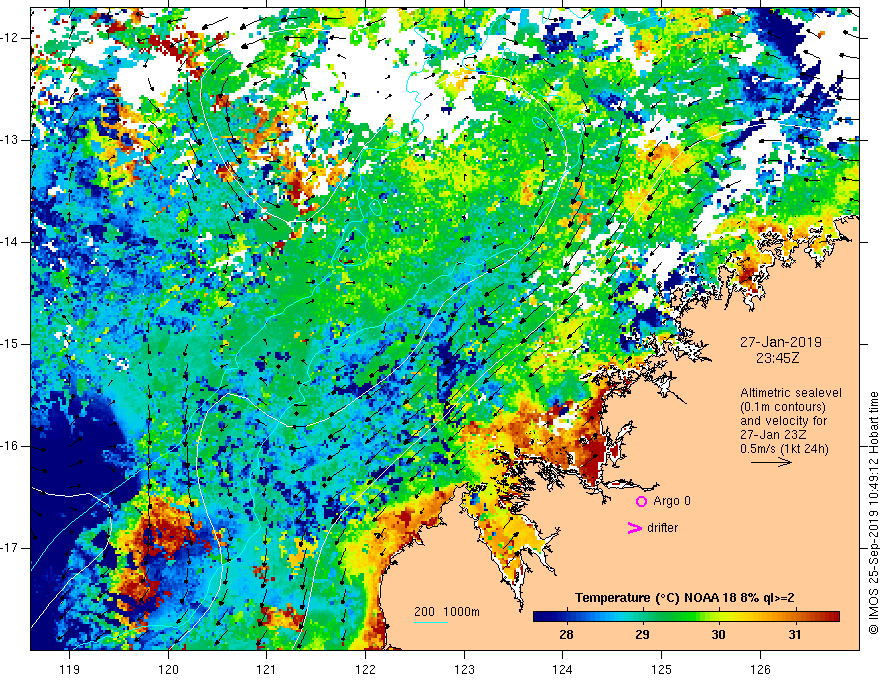Screen dimensions: 880x680
Task: Click the IMOS copyright timestamp text
Action: [x=873, y=513]
